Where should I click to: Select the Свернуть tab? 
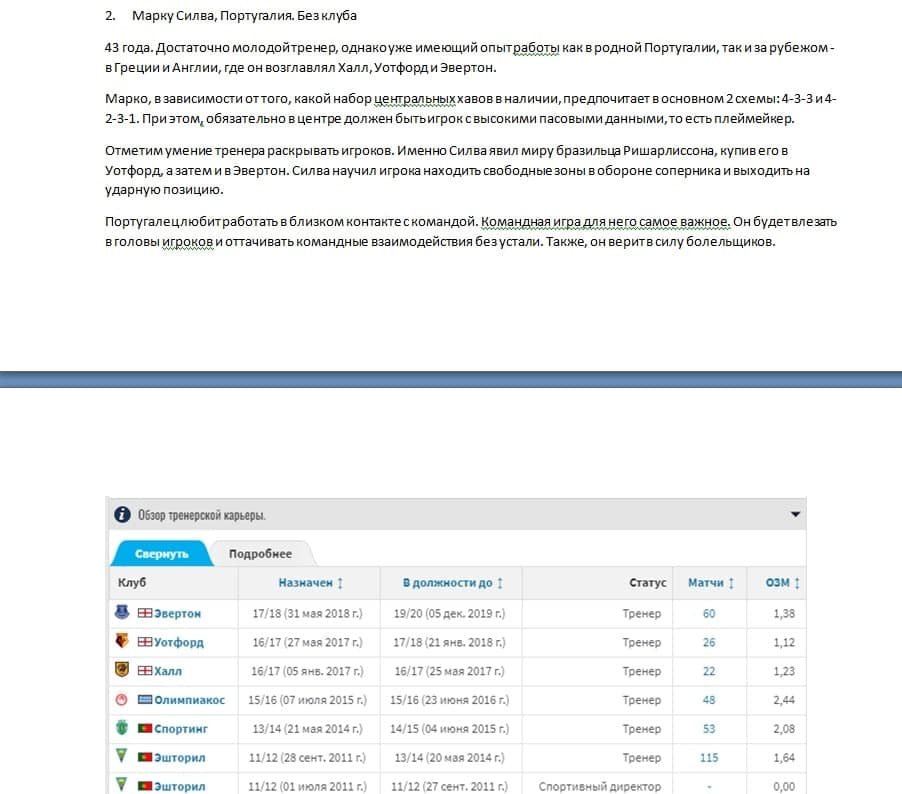161,554
